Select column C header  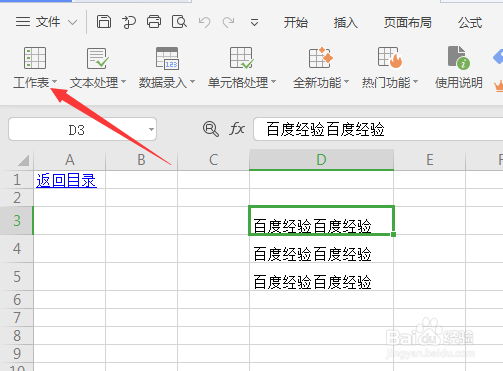[x=213, y=160]
